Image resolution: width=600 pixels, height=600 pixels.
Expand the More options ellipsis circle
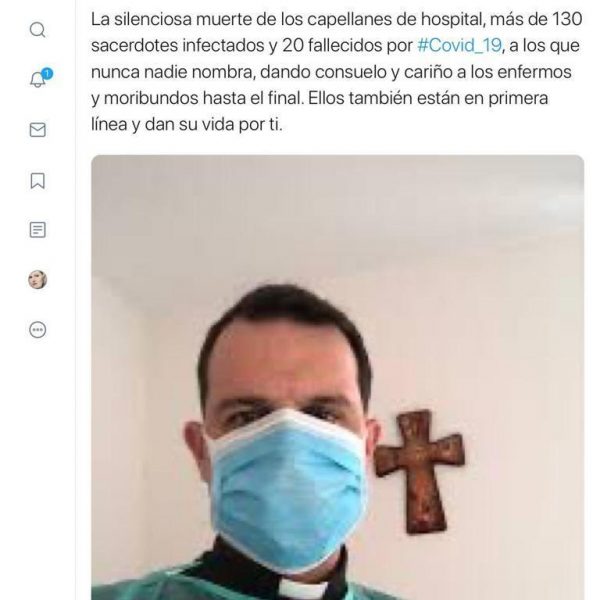click(x=38, y=329)
